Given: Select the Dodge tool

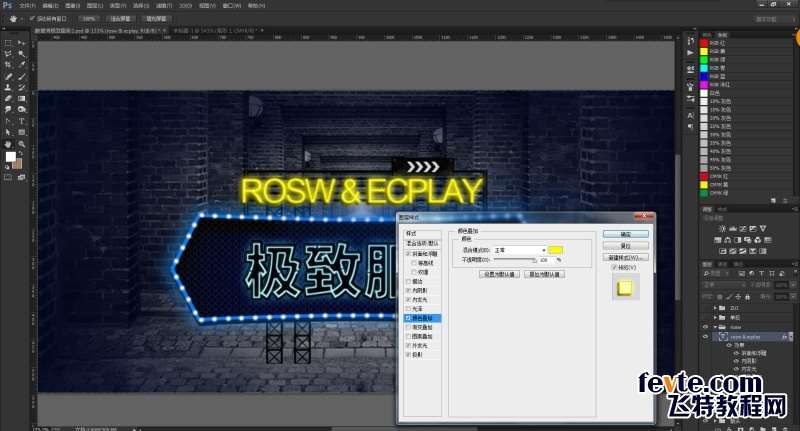Looking at the screenshot, I should click(x=21, y=109).
